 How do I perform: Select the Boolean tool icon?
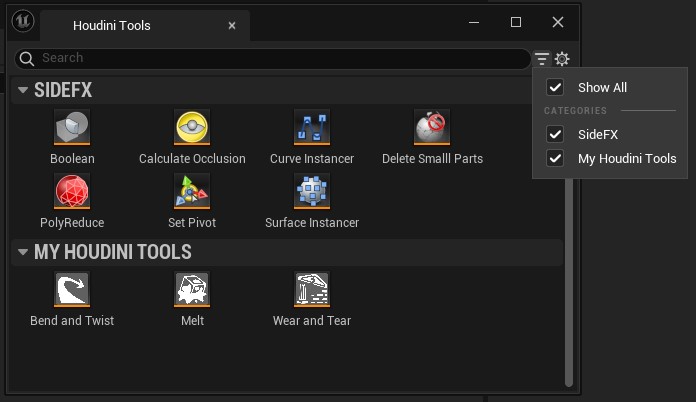72,127
